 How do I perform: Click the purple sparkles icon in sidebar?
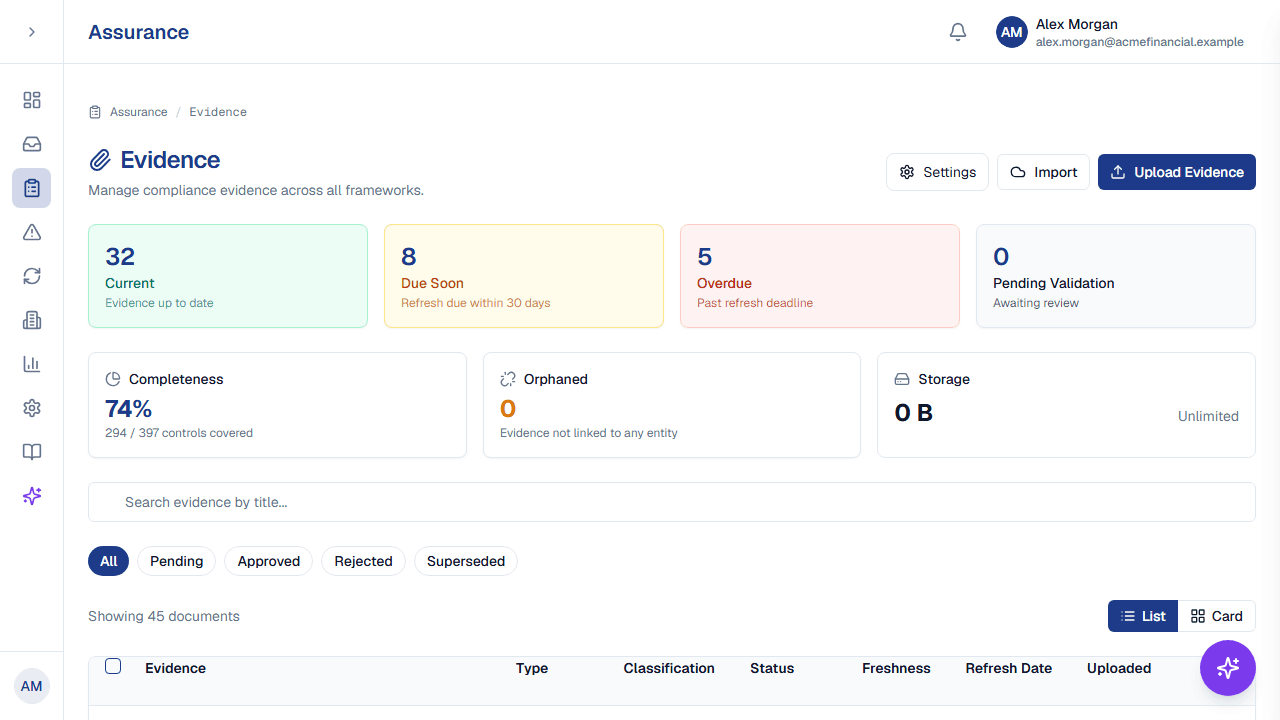32,496
